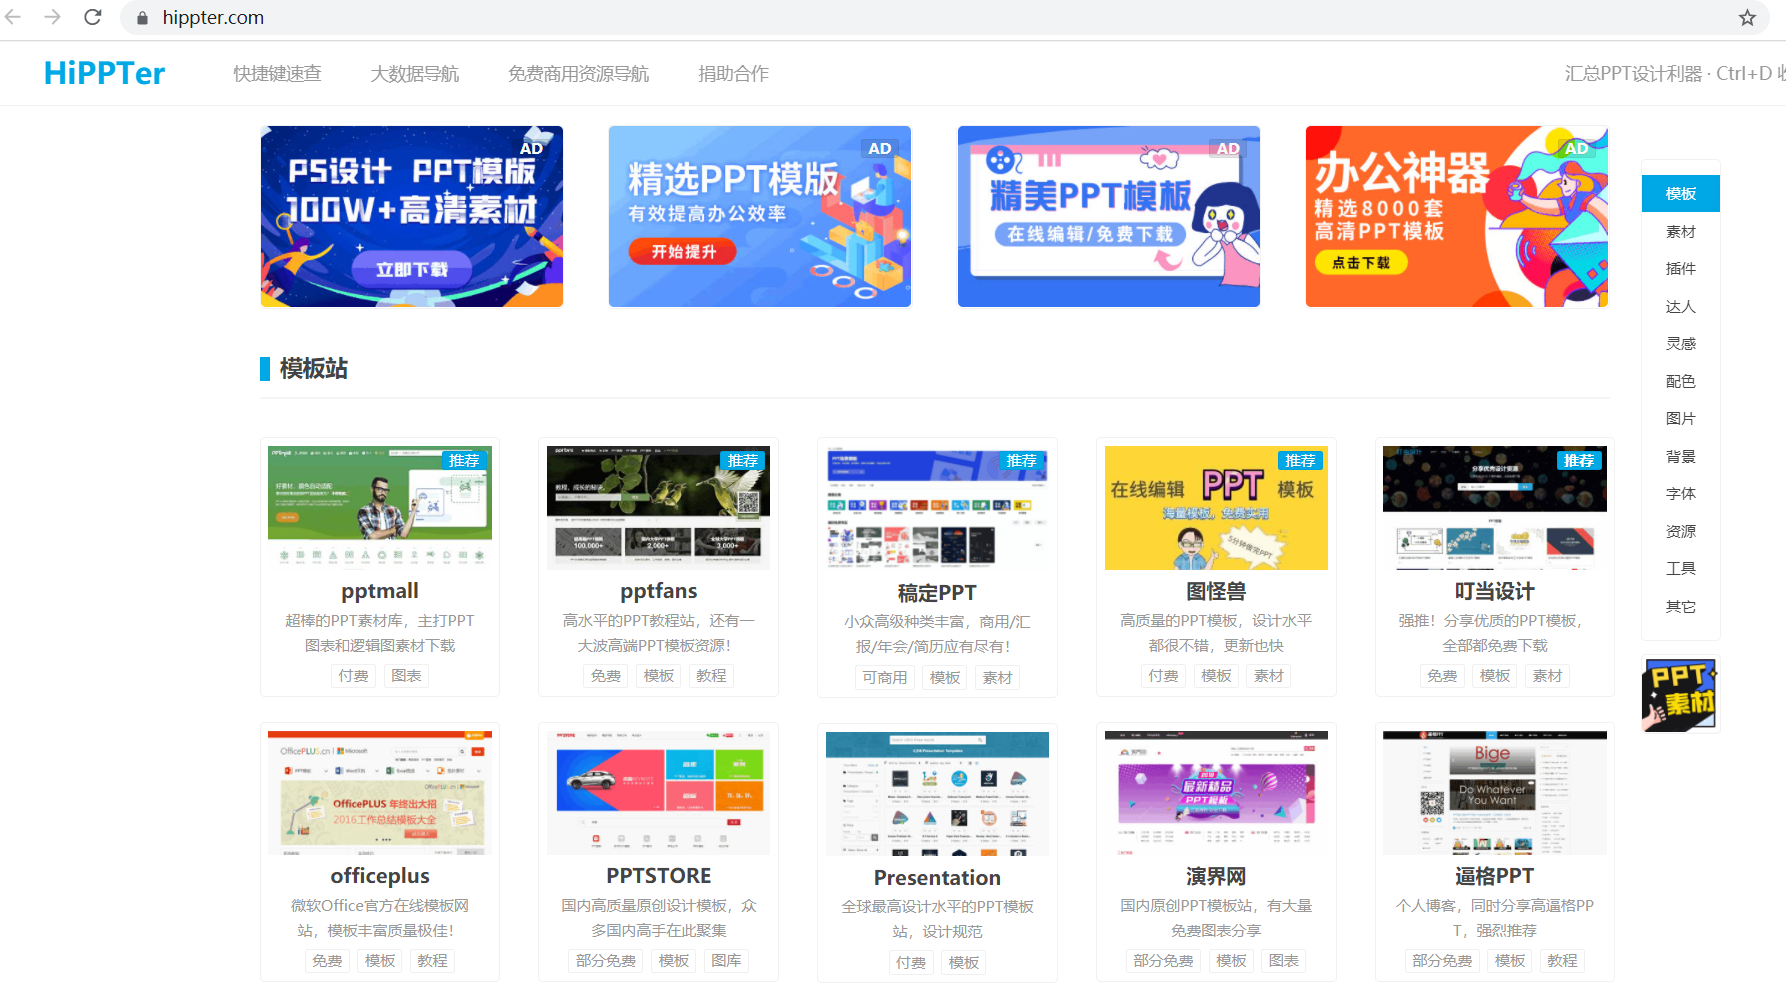Open 捐助合作 menu item
1786x989 pixels.
733,73
